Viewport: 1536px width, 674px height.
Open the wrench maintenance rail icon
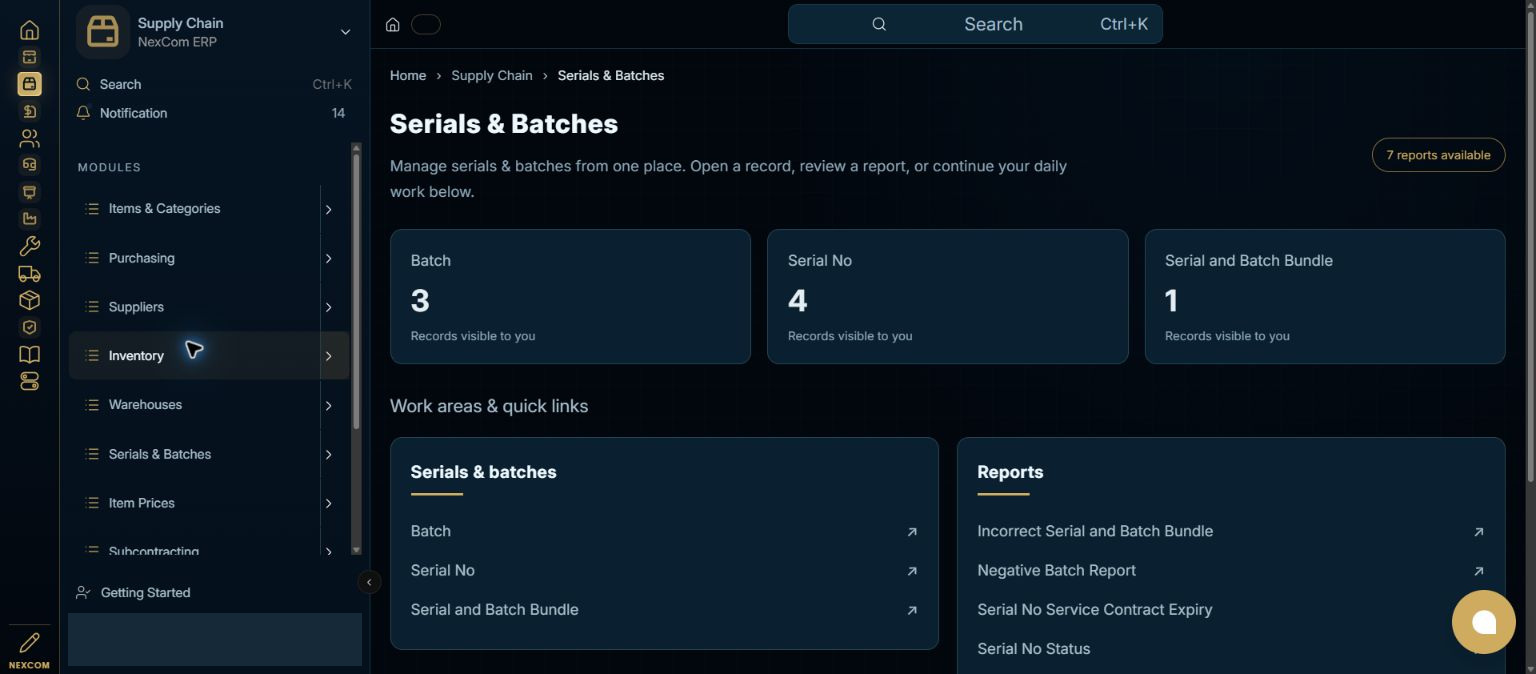tap(29, 246)
